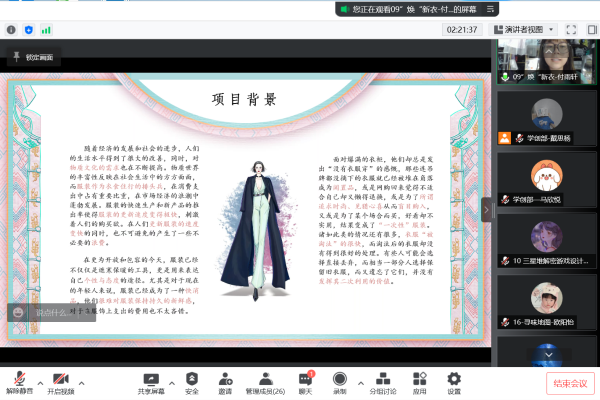Viewport: 600px width, 400px height.
Task: Turn on camera with 开启视频
Action: point(61,379)
